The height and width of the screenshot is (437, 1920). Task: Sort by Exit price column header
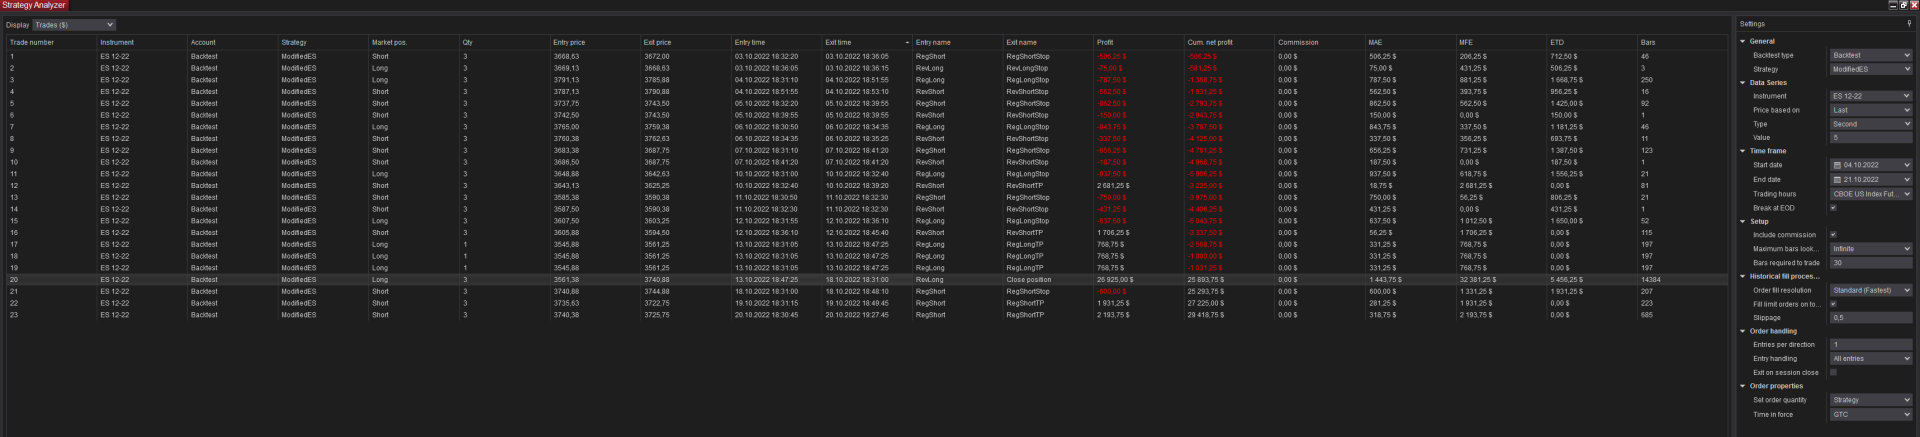685,43
